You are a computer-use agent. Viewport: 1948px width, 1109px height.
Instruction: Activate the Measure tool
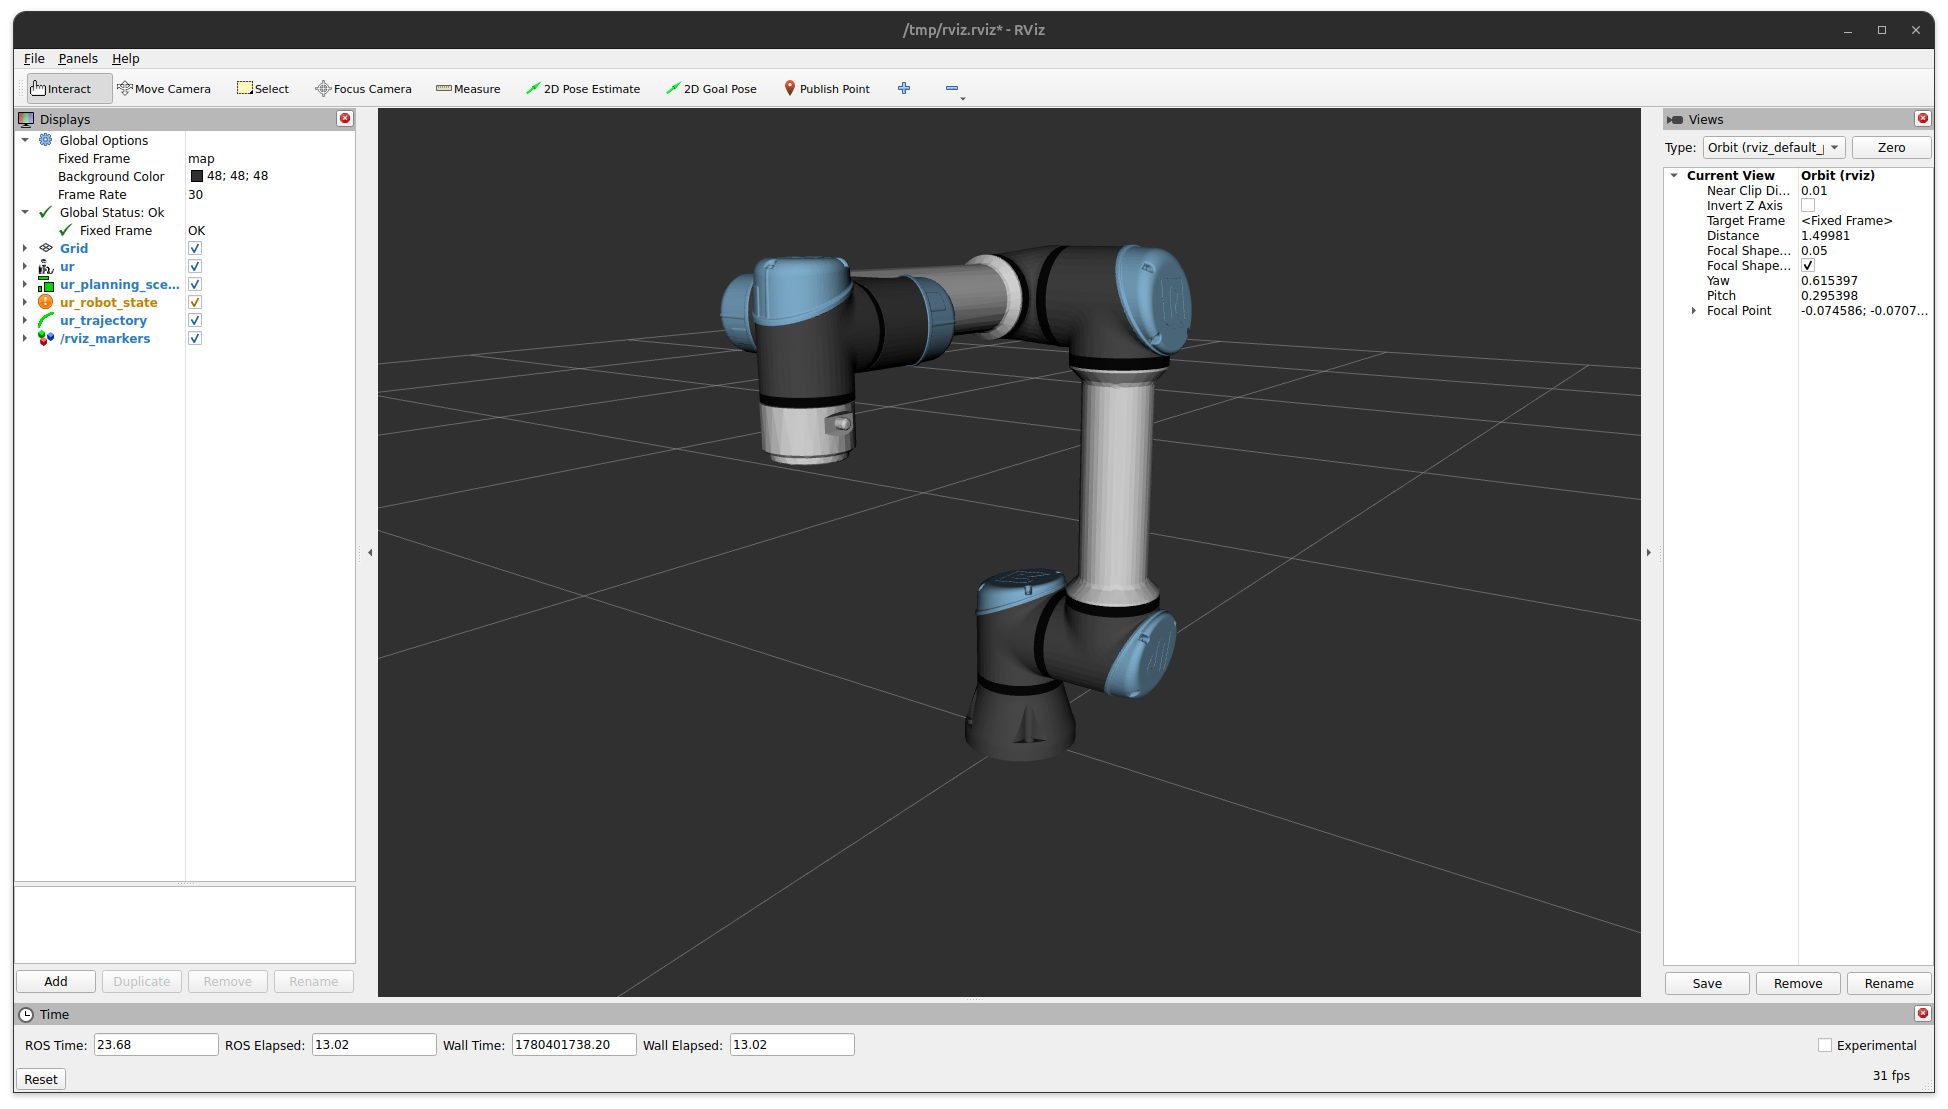tap(468, 89)
